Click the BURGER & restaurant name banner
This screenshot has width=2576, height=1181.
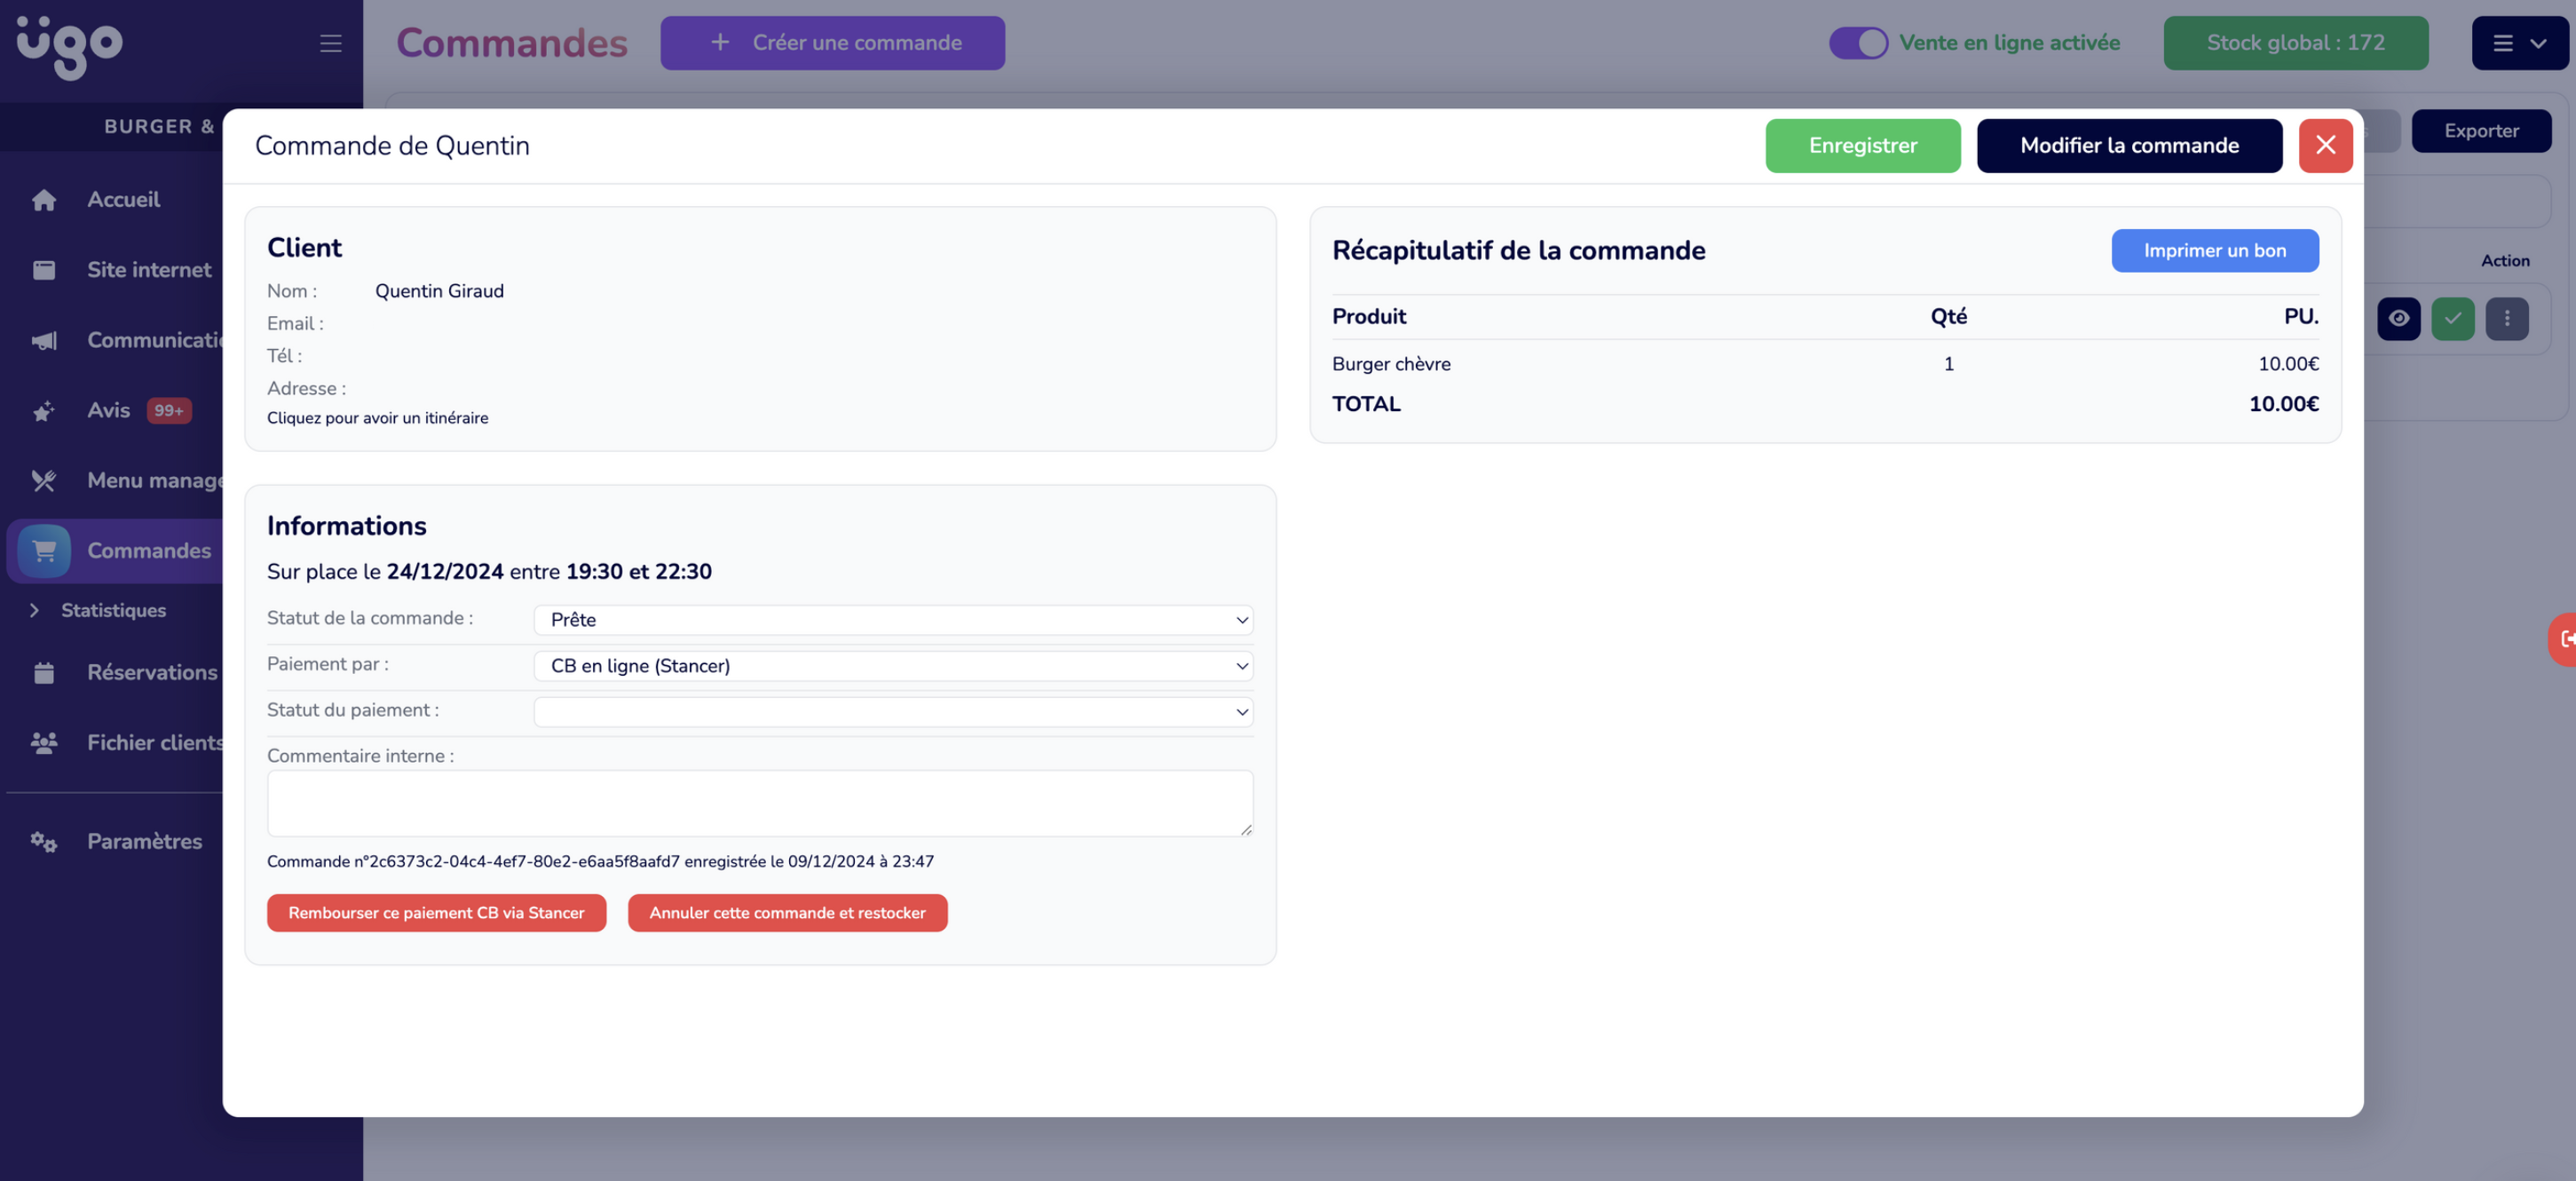(x=159, y=127)
